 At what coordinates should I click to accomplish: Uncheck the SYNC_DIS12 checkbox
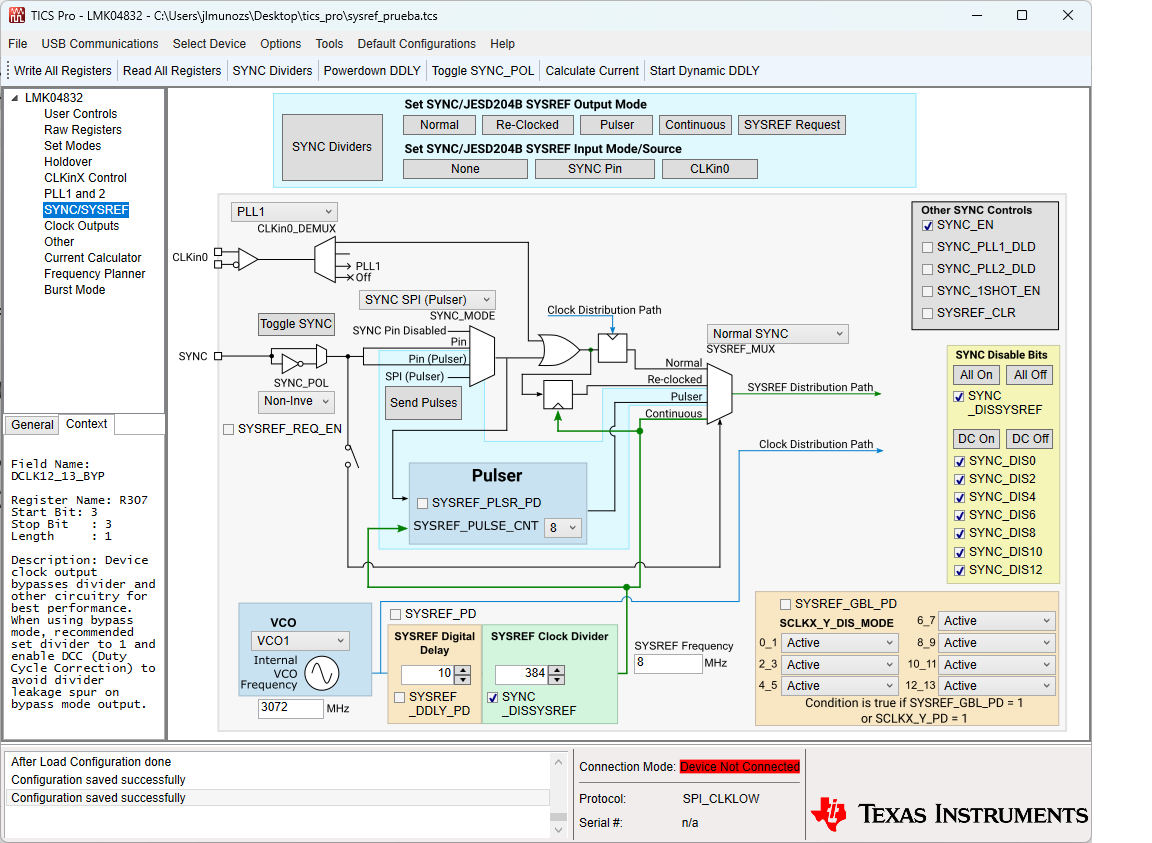click(960, 570)
